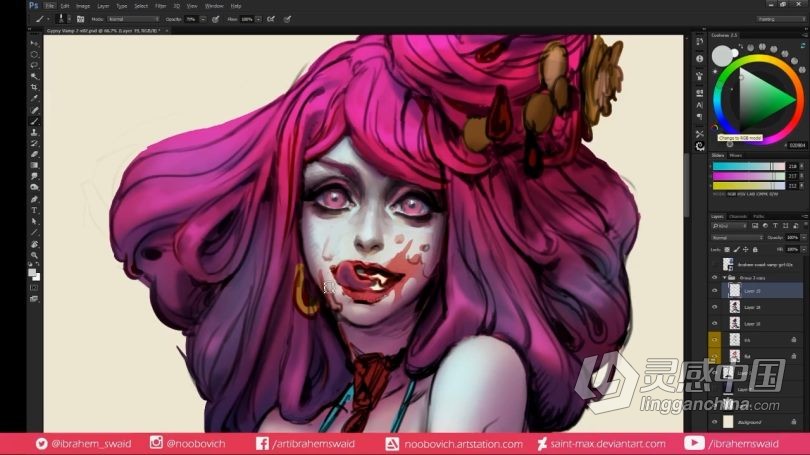Select the Elliptical Marquee tool
810x455 pixels.
coord(34,54)
